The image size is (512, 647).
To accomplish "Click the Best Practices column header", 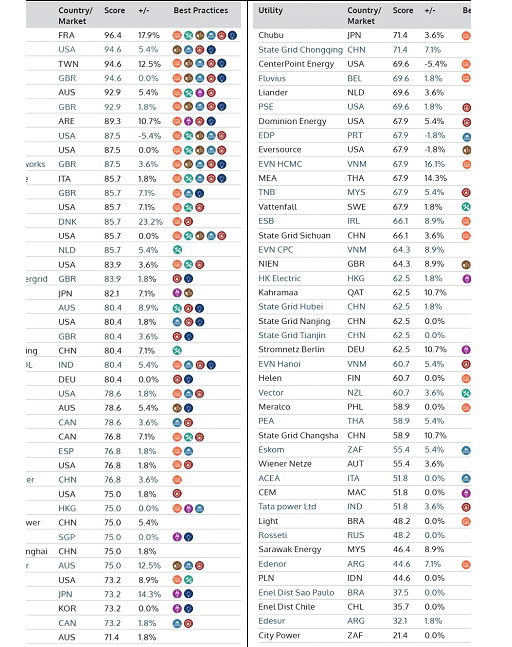I will pyautogui.click(x=201, y=11).
